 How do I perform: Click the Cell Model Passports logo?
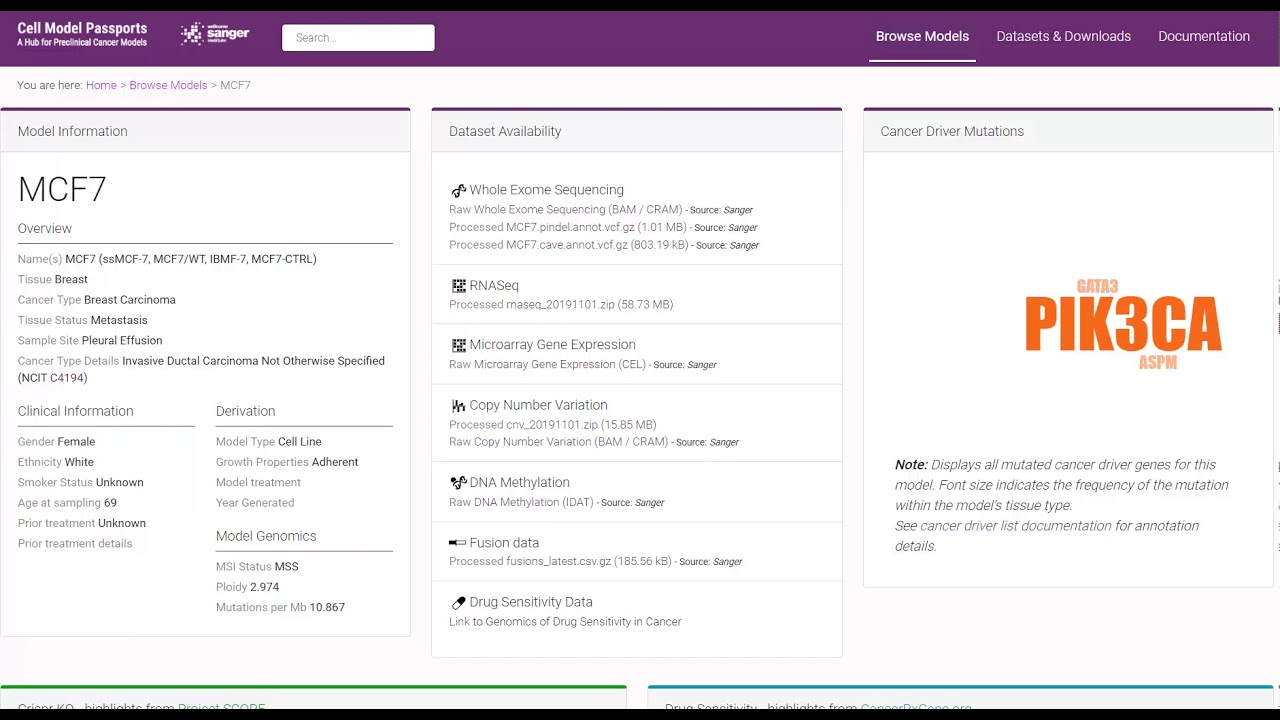click(x=82, y=35)
